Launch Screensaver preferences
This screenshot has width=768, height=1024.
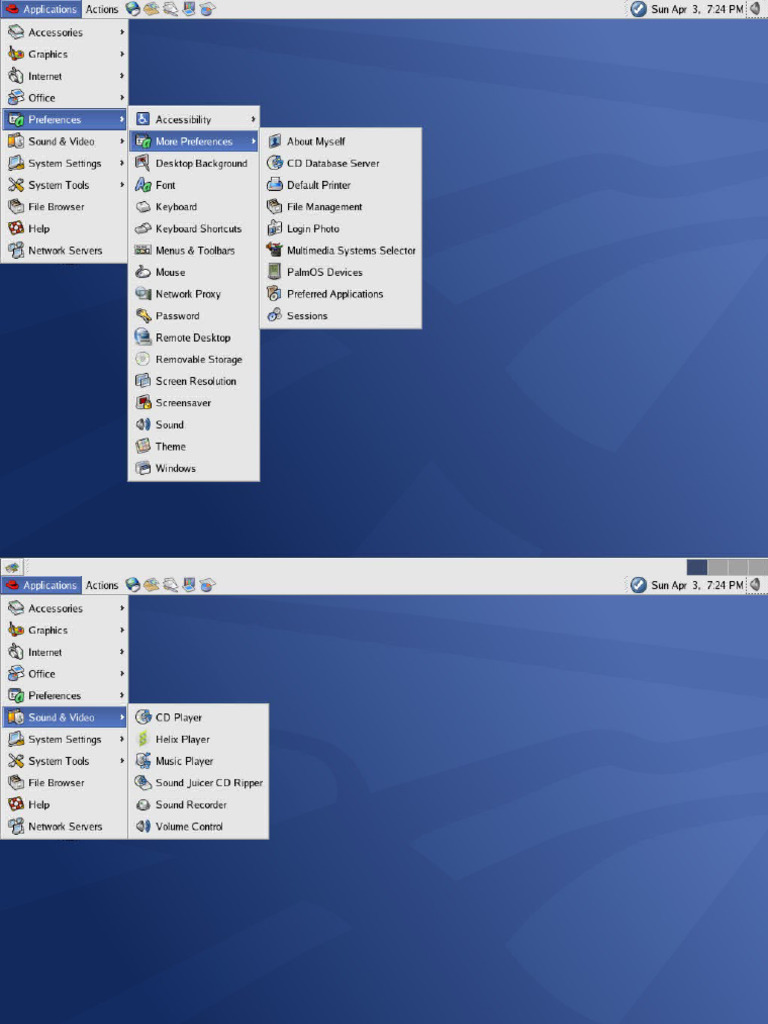click(x=193, y=403)
